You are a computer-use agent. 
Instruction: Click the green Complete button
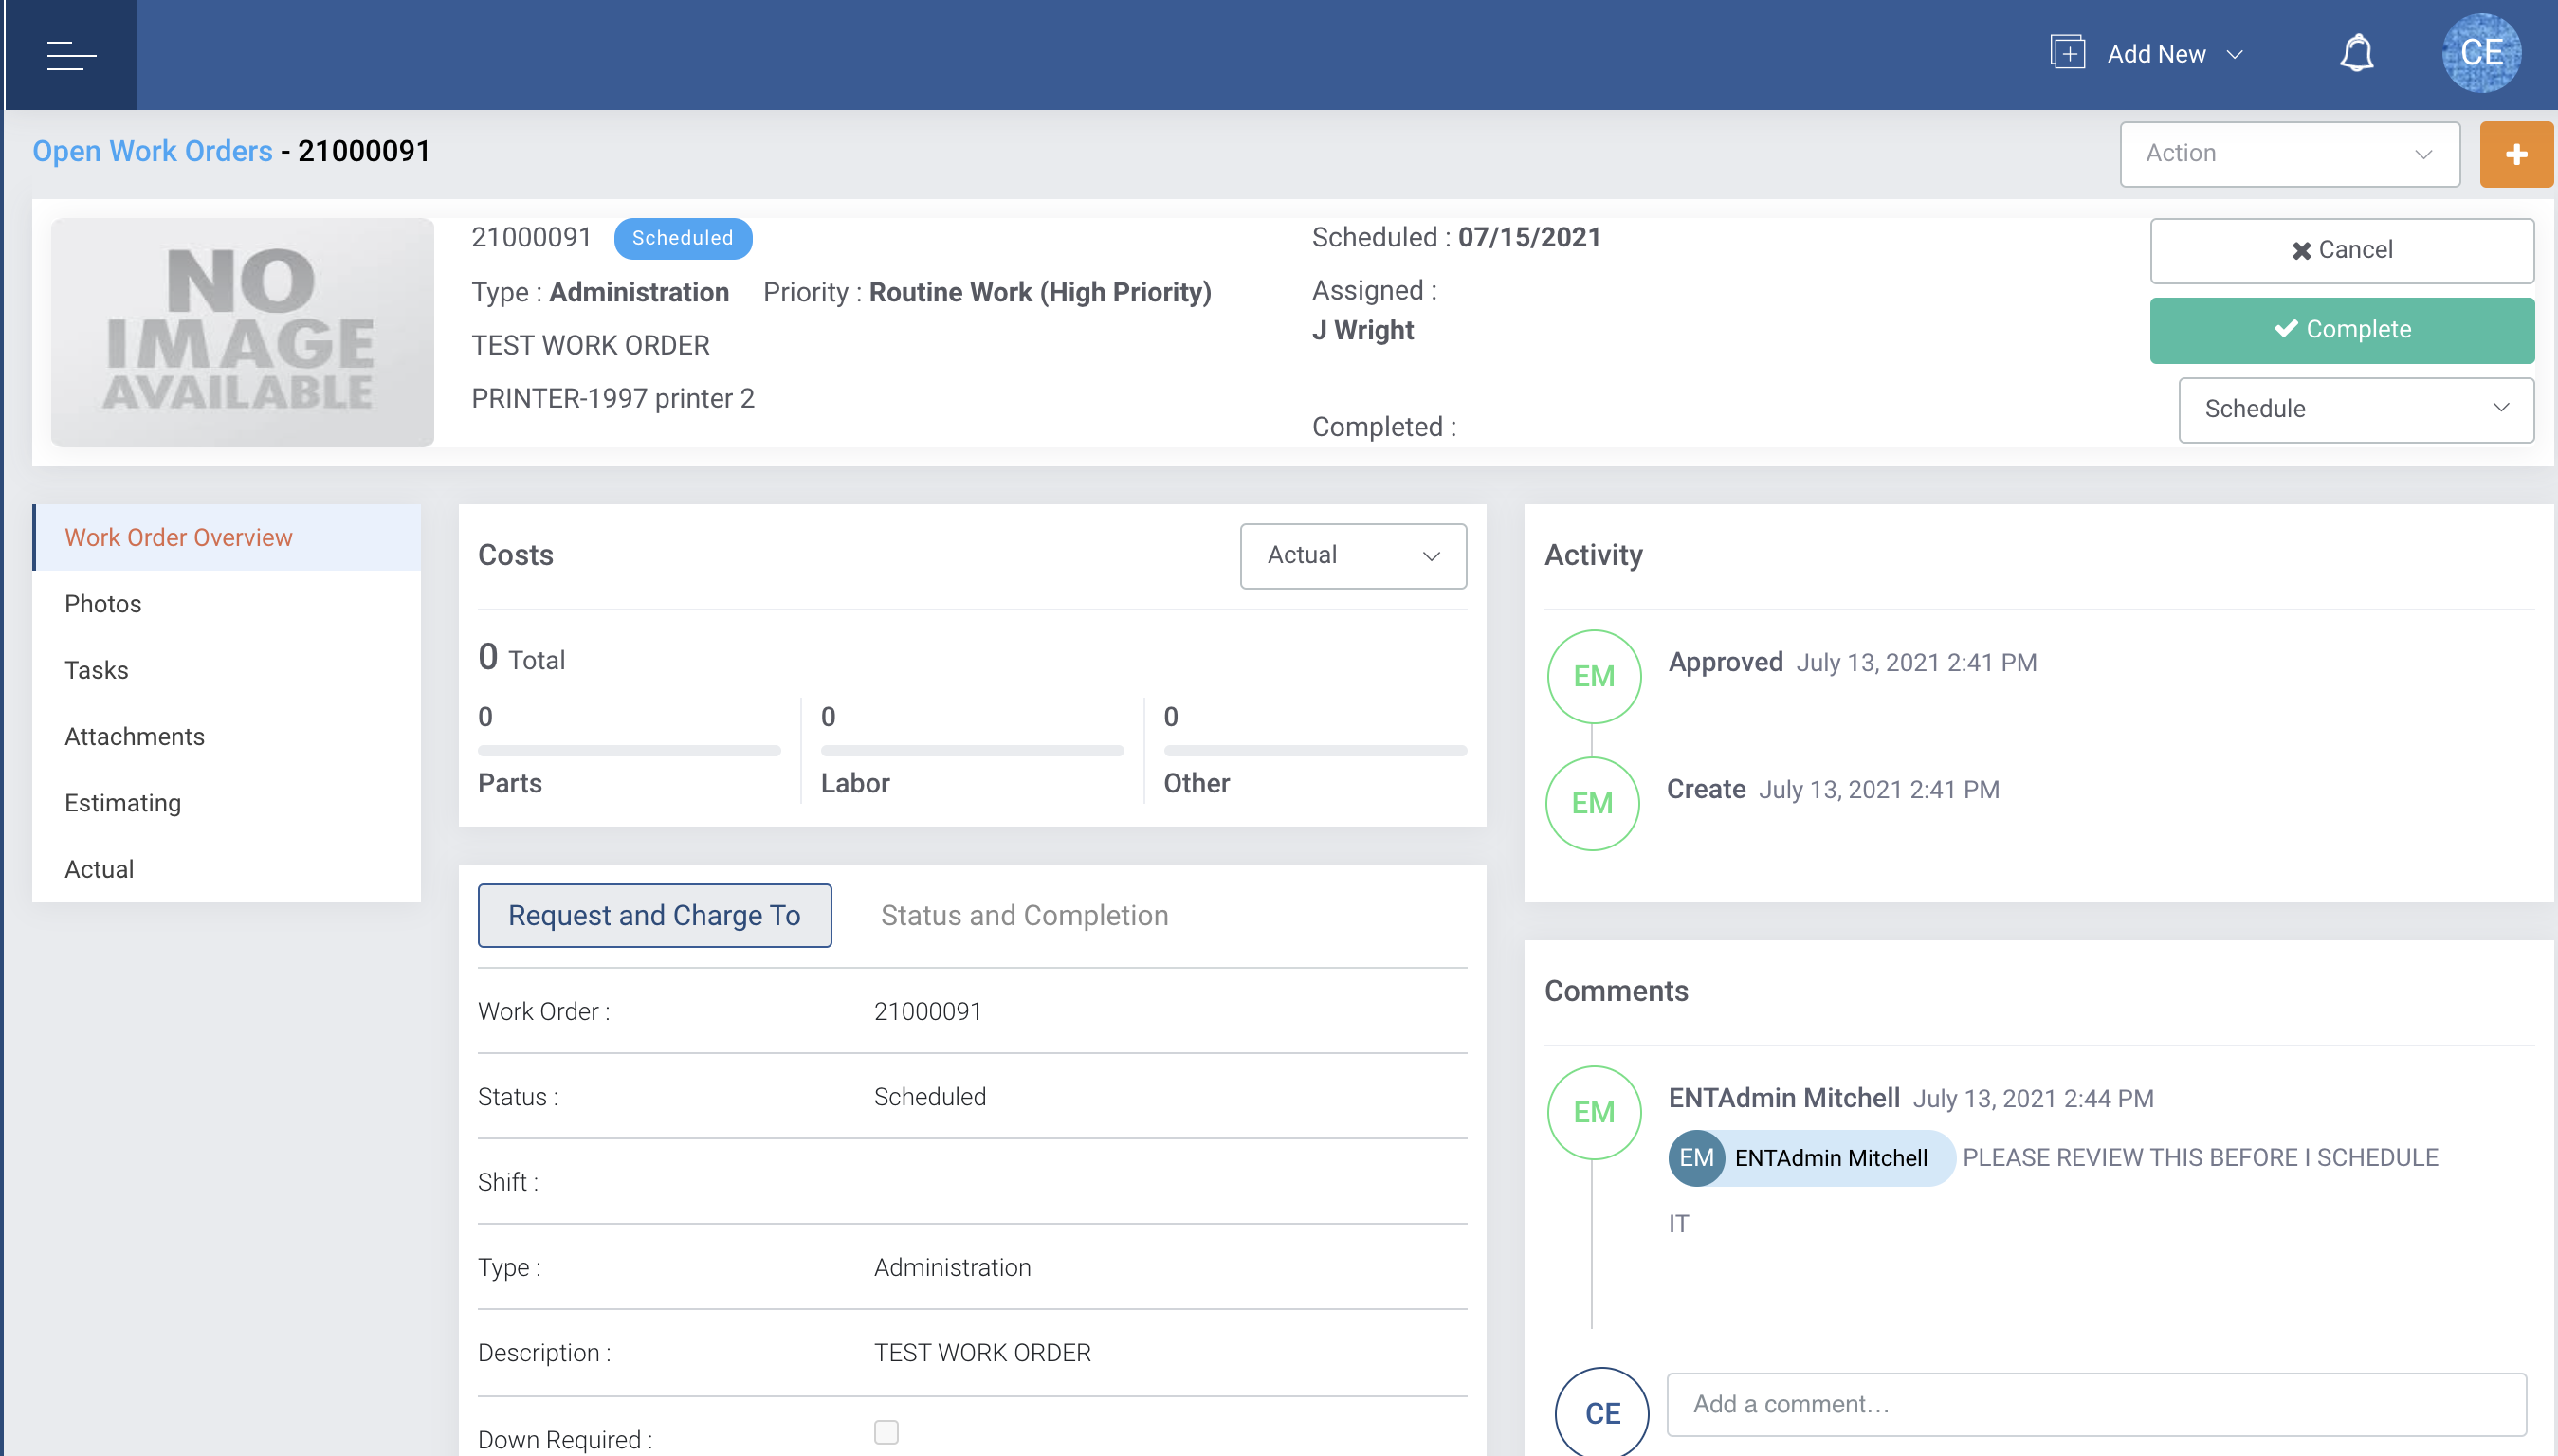[2341, 330]
